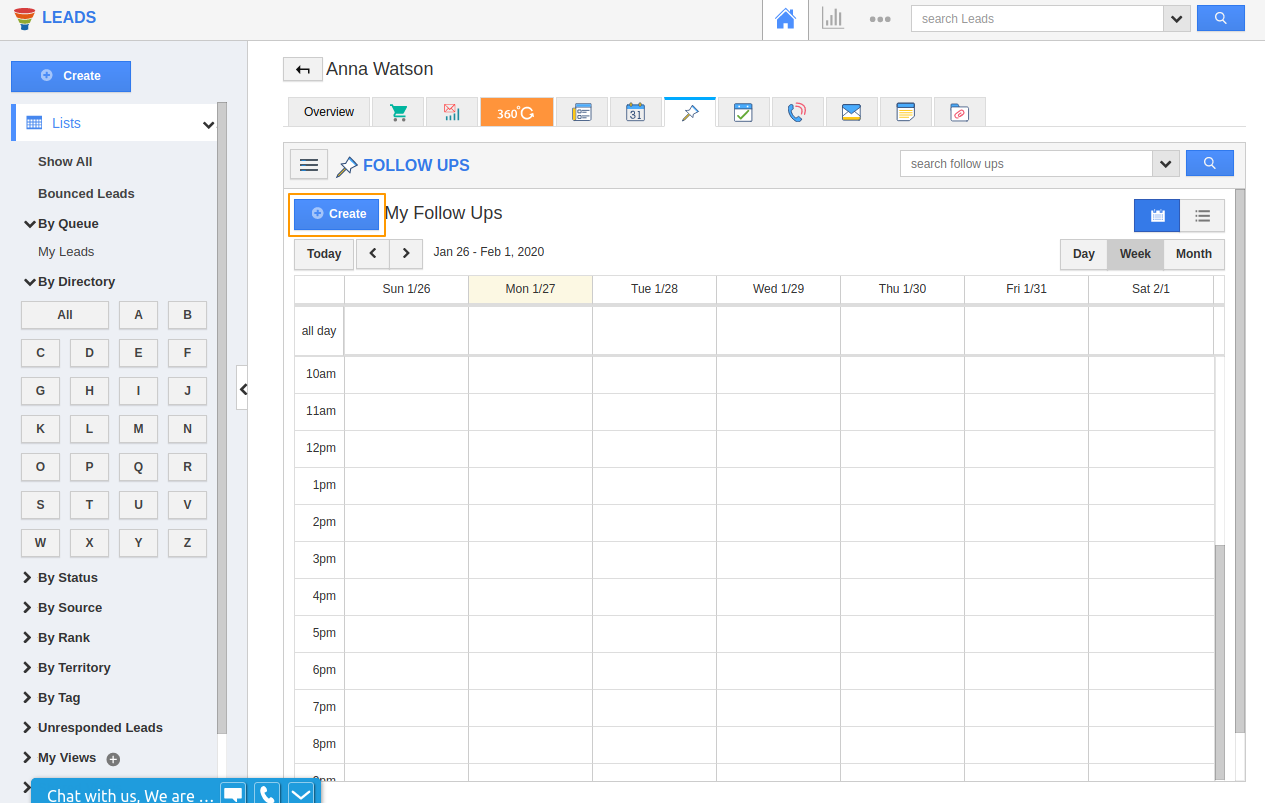Filter directory by letter Z
This screenshot has height=803, width=1265.
pos(187,543)
